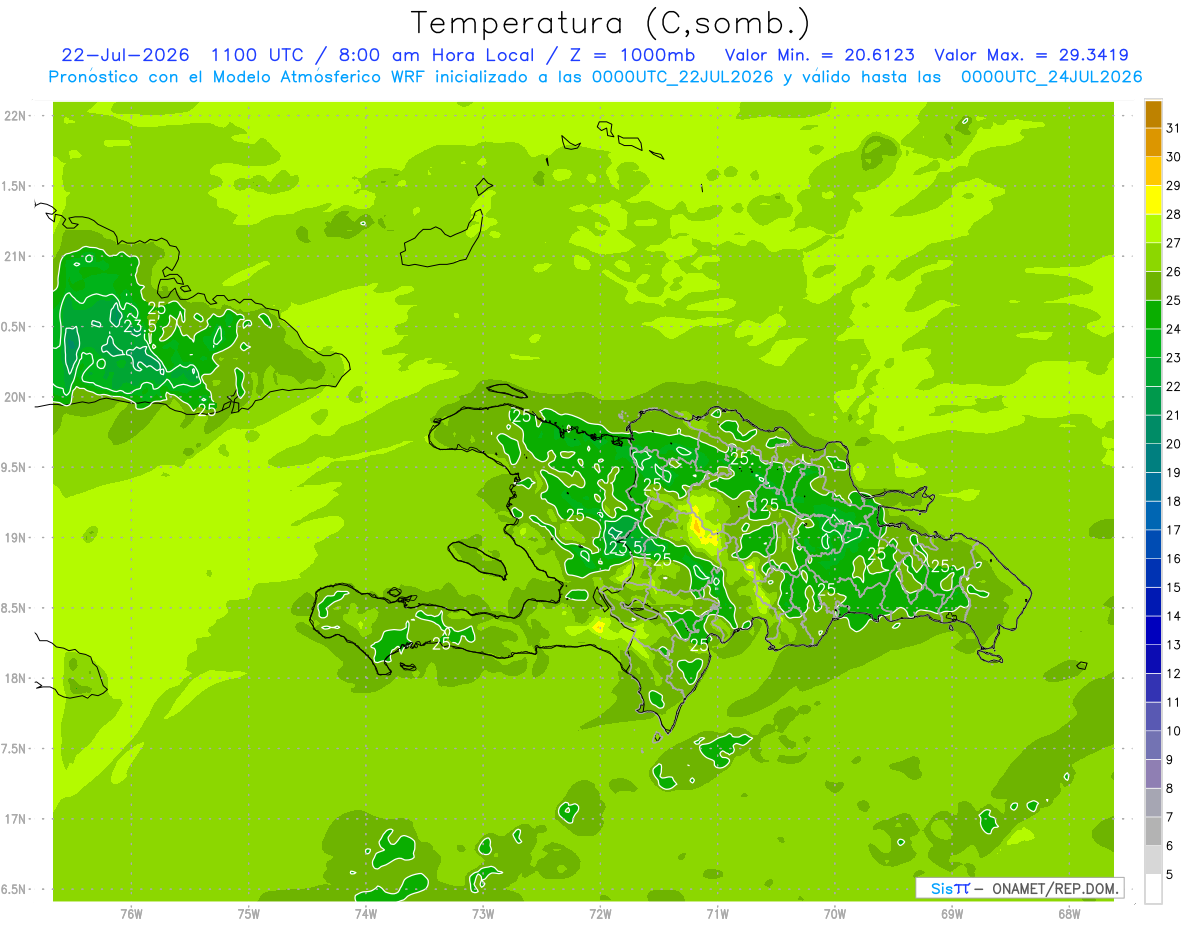The image size is (1200, 927).
Task: Click the '17N' latitude label
Action: [x=16, y=819]
